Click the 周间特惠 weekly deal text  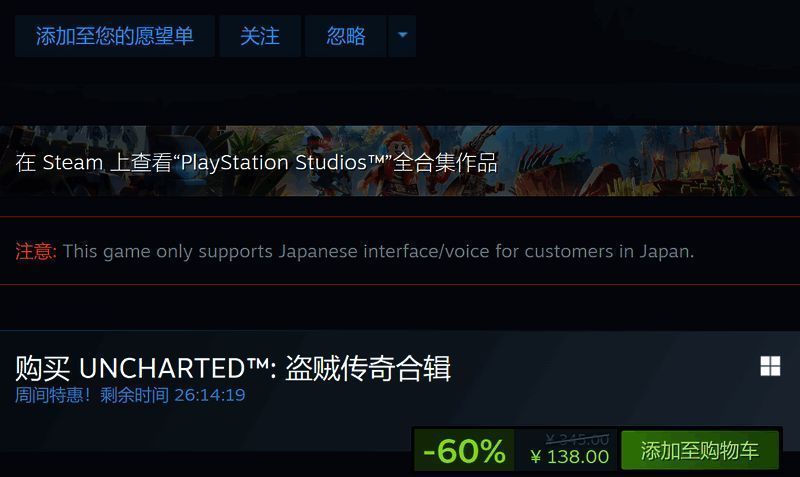[53, 395]
